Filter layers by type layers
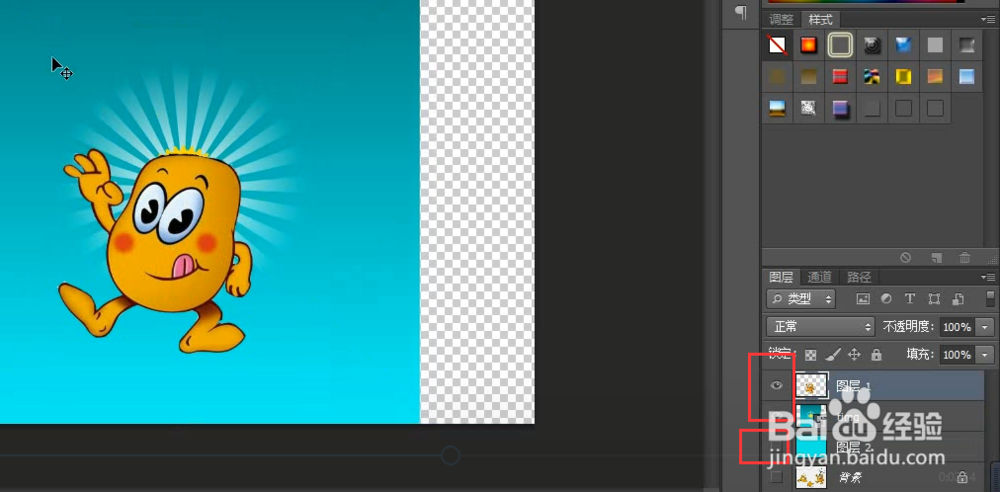 910,299
